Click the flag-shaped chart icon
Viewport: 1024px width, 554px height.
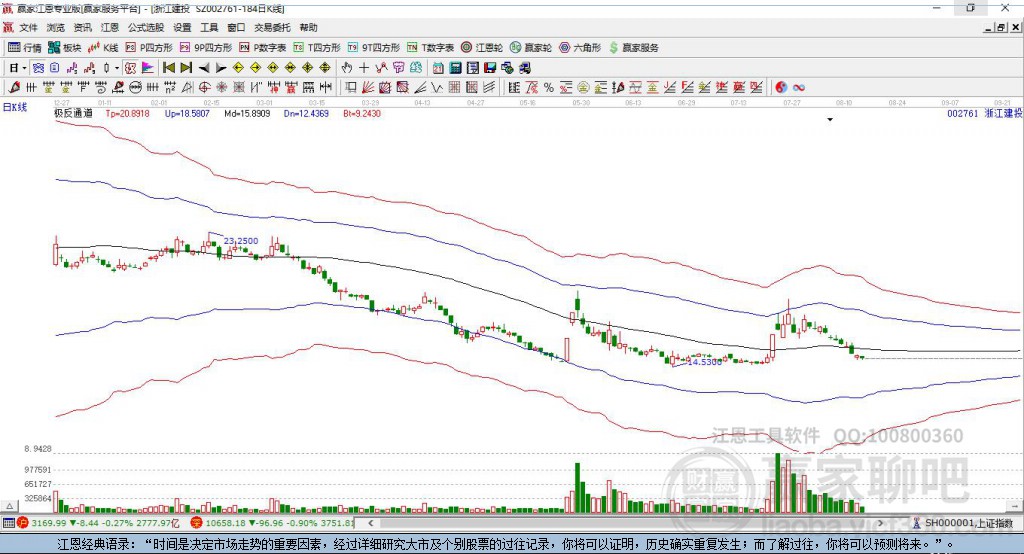(148, 68)
